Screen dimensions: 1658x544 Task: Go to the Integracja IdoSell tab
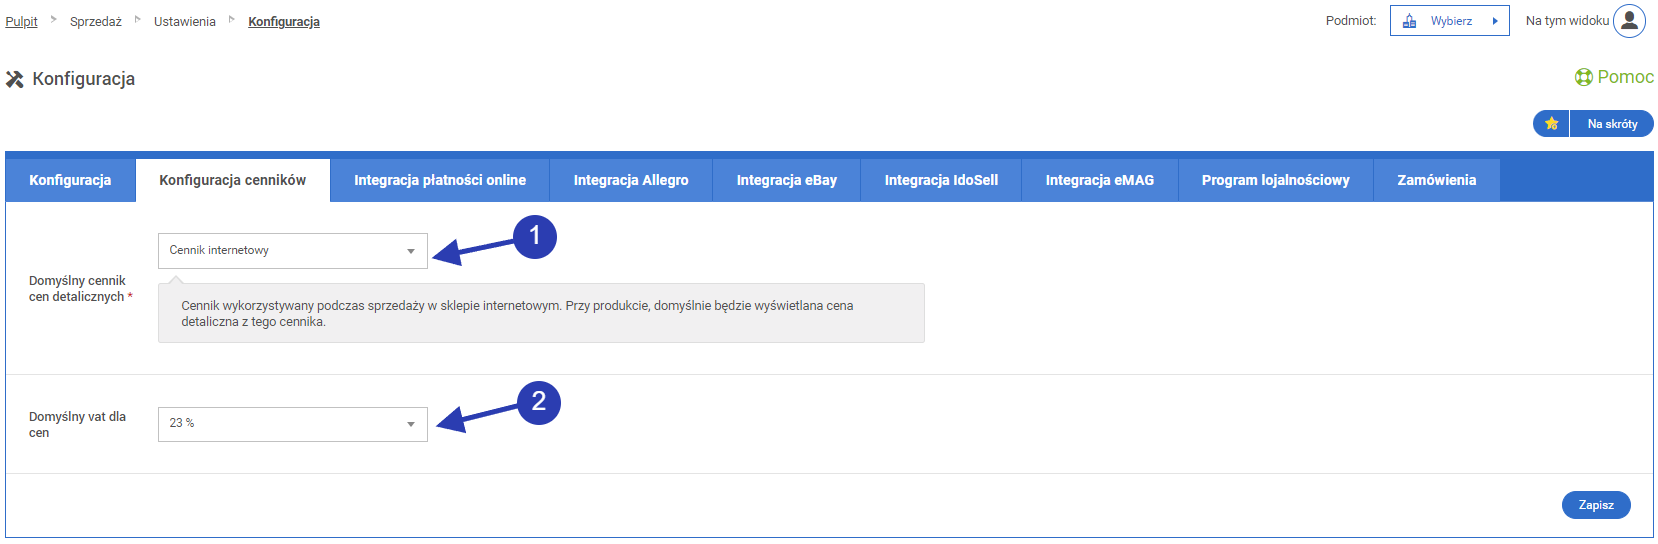941,181
